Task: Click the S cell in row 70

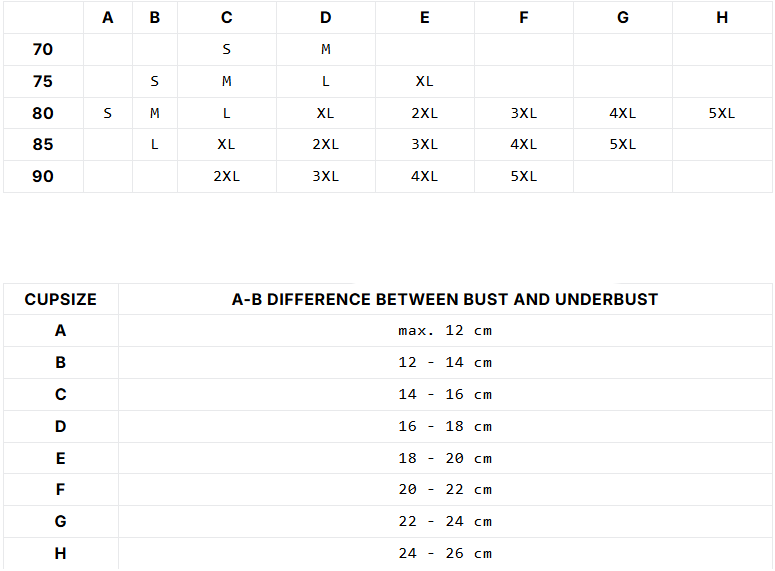Action: pos(226,49)
